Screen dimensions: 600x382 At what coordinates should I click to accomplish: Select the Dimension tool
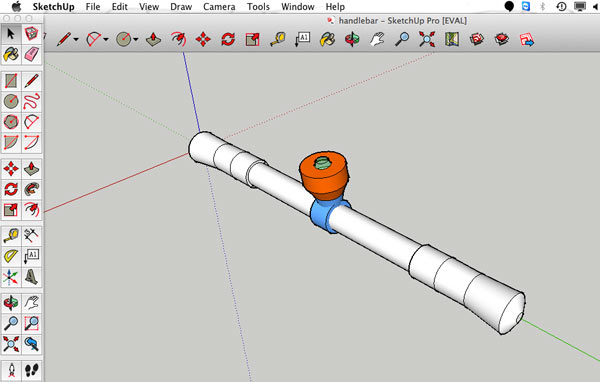pos(31,236)
